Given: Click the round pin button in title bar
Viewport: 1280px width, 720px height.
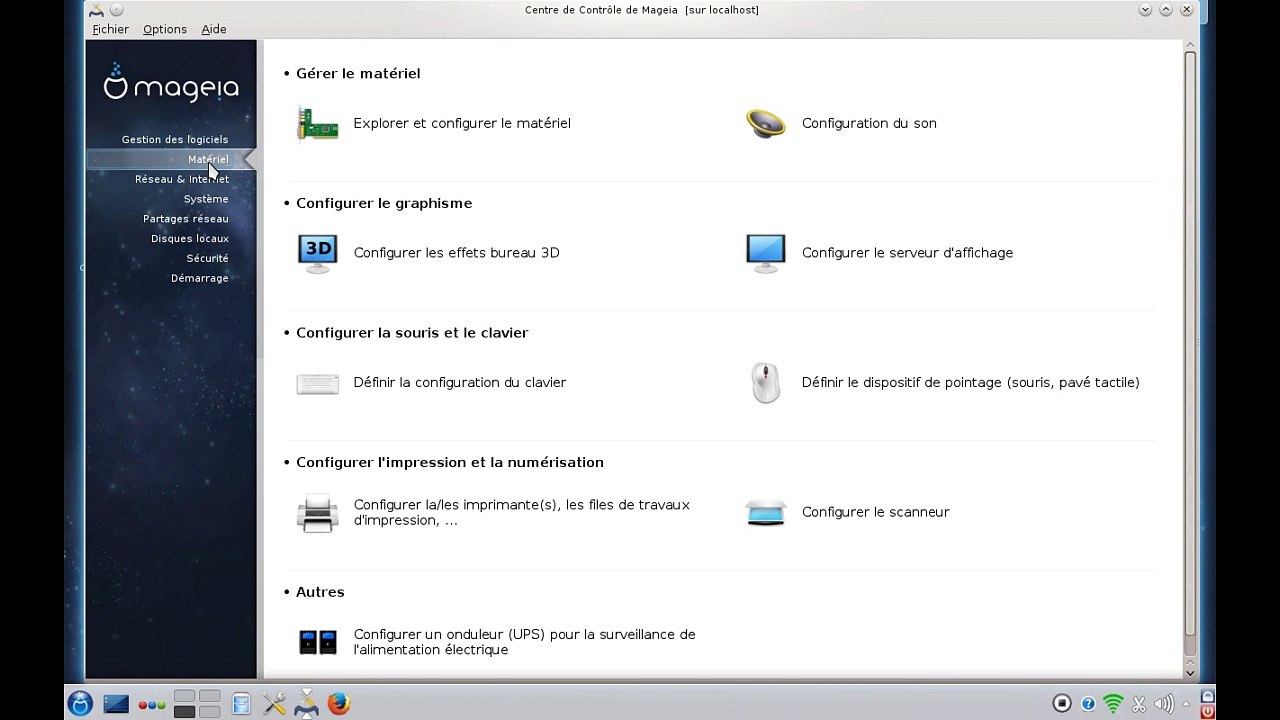Looking at the screenshot, I should pos(116,10).
